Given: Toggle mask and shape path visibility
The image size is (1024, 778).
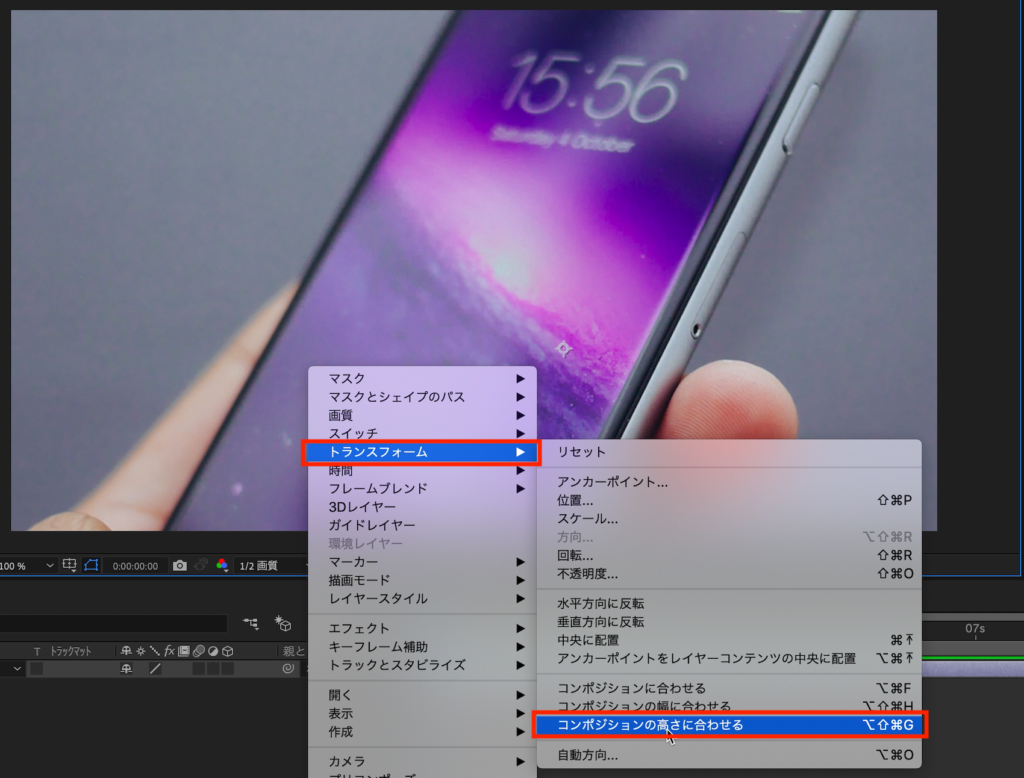Looking at the screenshot, I should tap(91, 565).
